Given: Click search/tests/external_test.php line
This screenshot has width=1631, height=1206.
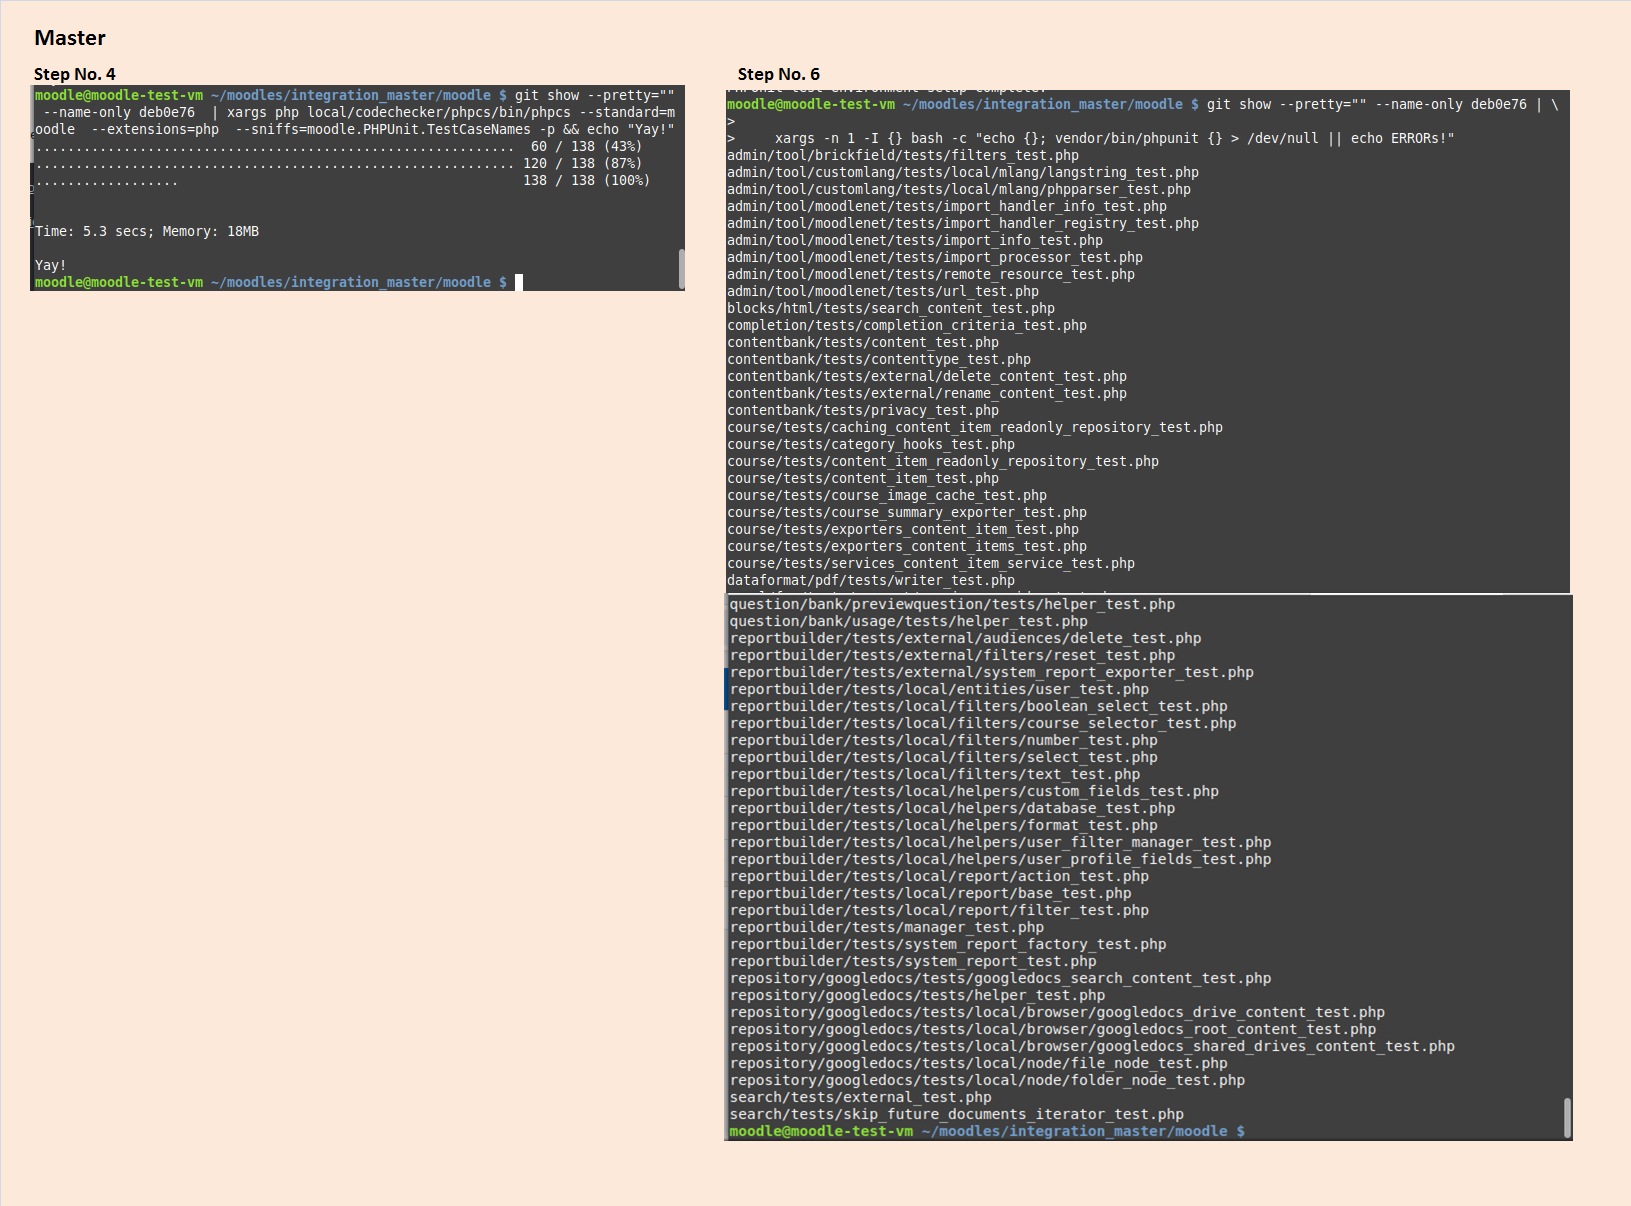Looking at the screenshot, I should coord(861,1097).
